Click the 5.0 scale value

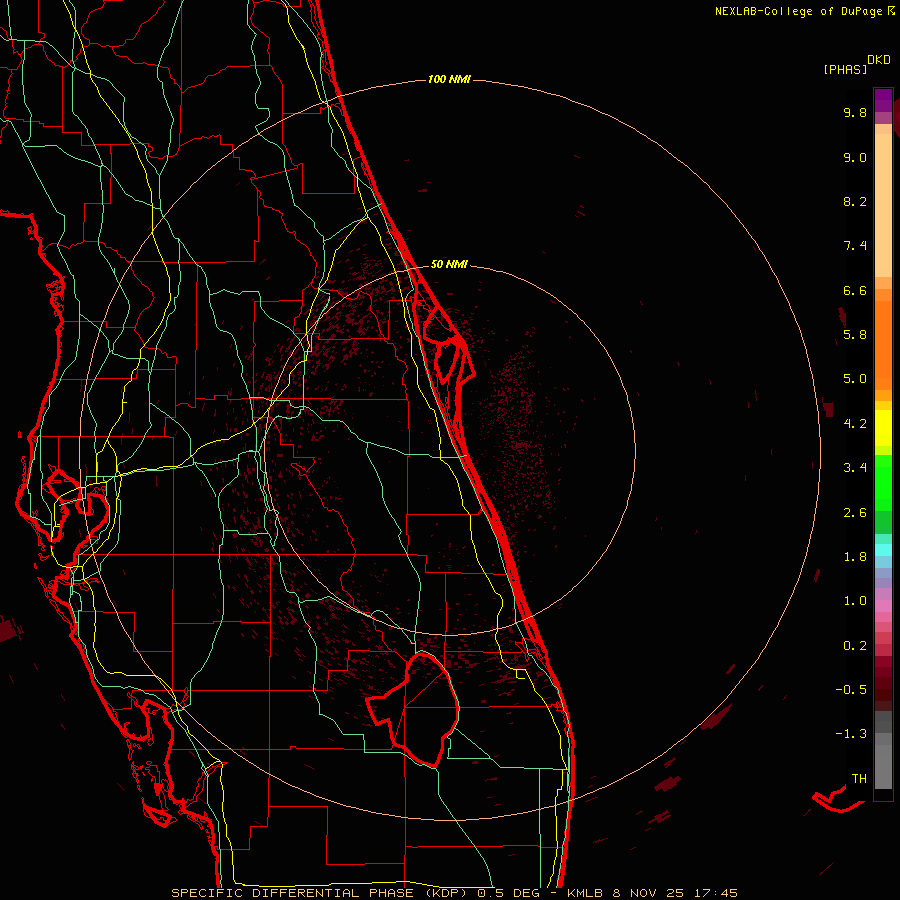[x=855, y=379]
